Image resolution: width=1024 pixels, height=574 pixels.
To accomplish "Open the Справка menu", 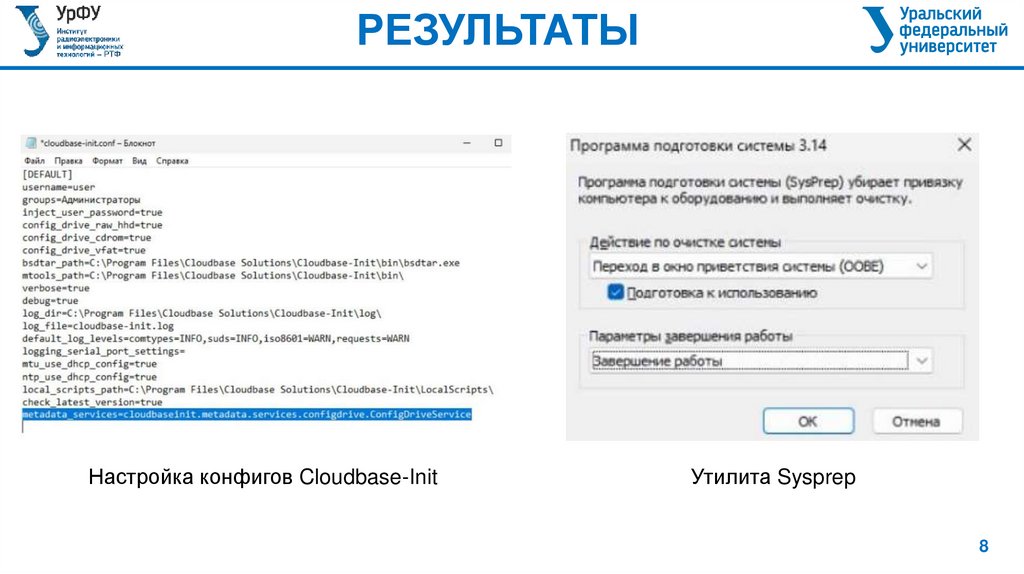I will click(x=172, y=160).
